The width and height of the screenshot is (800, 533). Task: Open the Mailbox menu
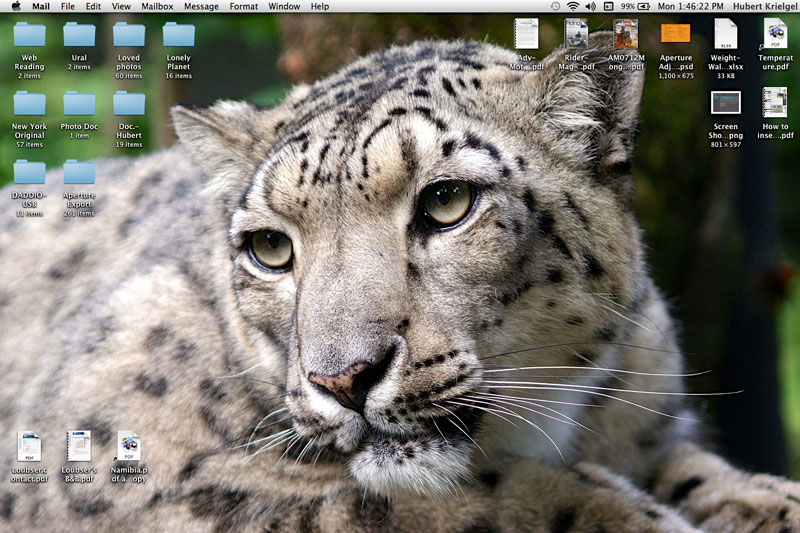pyautogui.click(x=157, y=6)
